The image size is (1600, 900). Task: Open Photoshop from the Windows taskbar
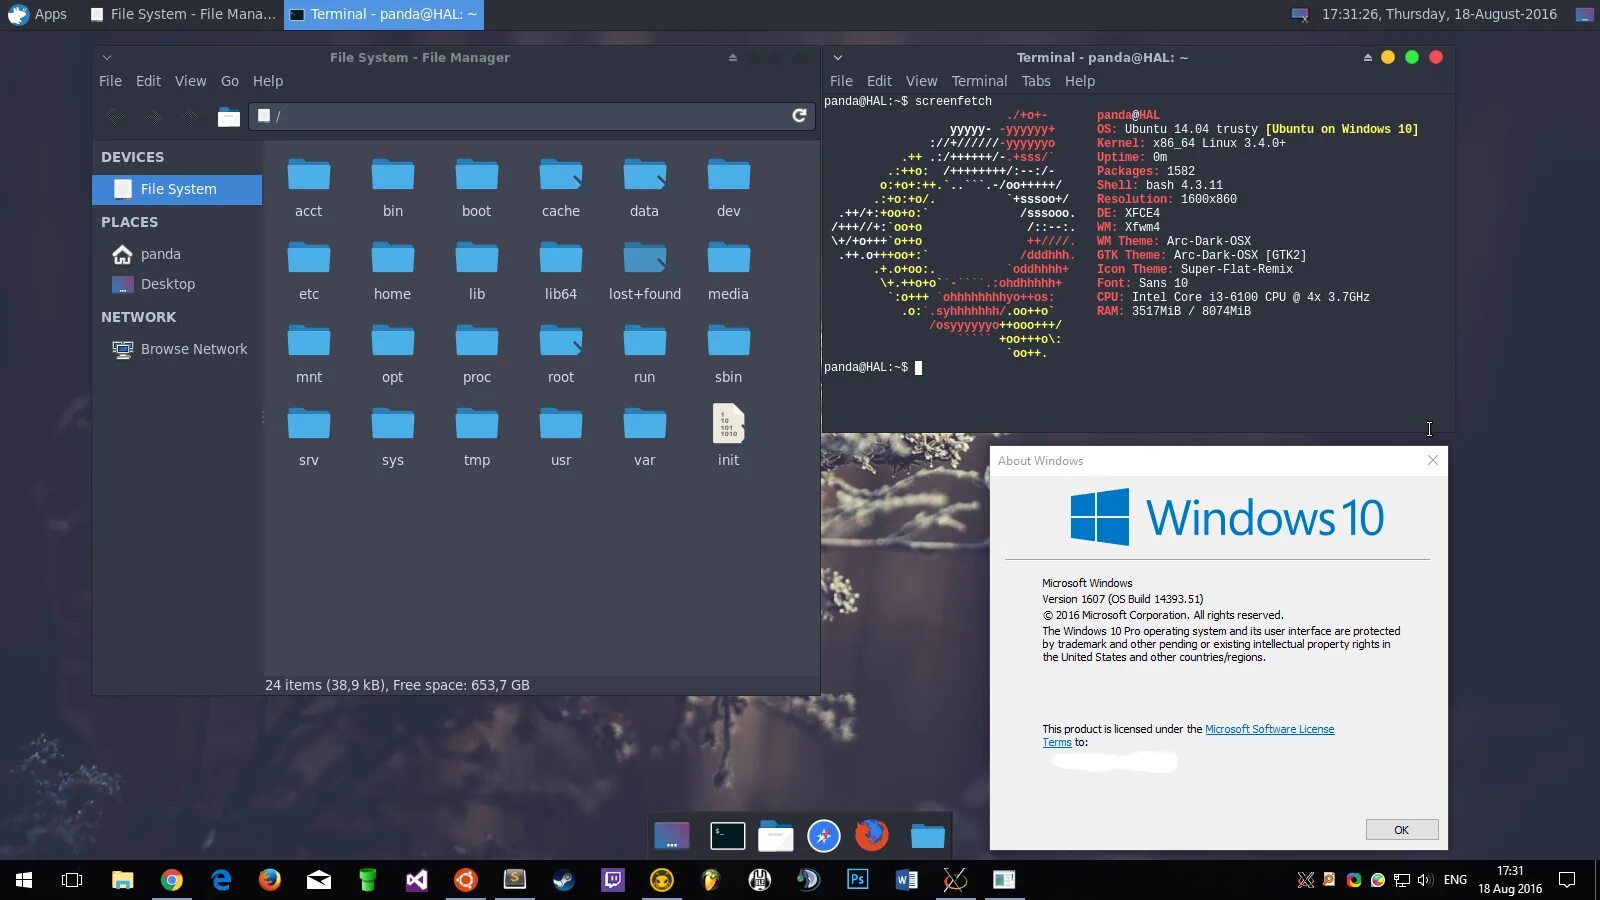click(857, 880)
